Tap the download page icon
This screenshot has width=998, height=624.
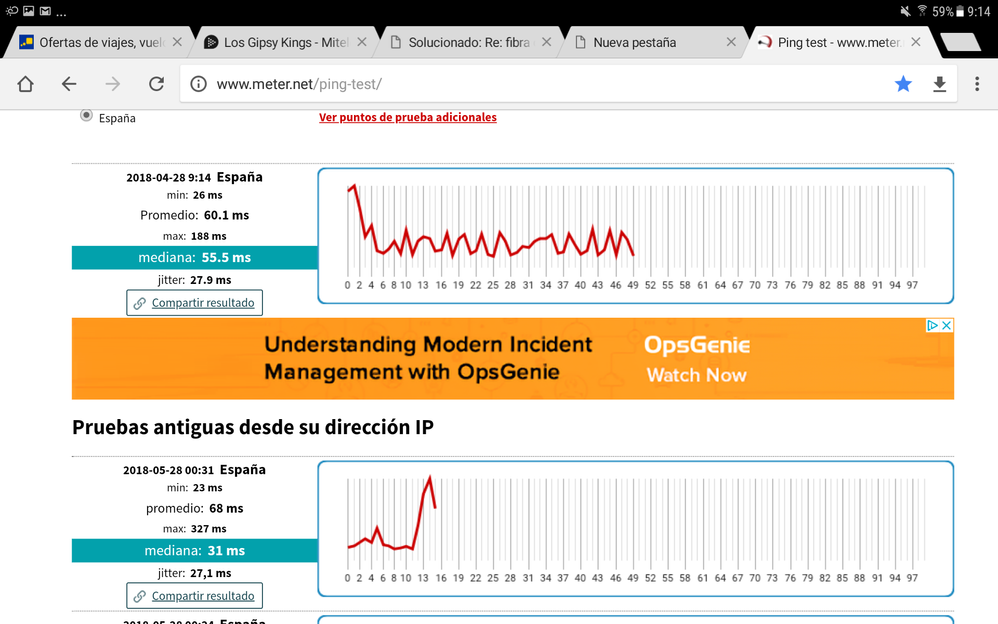(939, 84)
